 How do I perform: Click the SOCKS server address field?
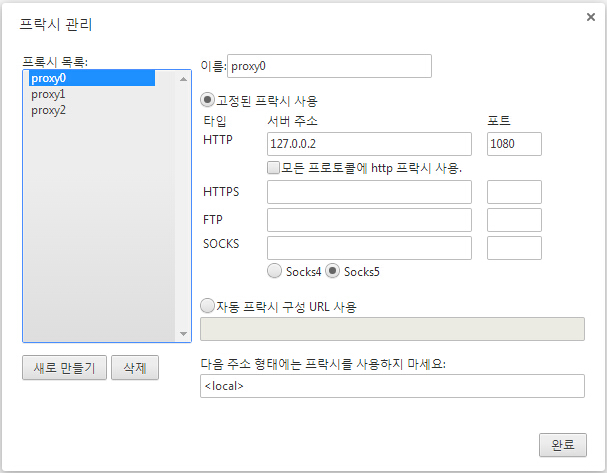click(368, 248)
